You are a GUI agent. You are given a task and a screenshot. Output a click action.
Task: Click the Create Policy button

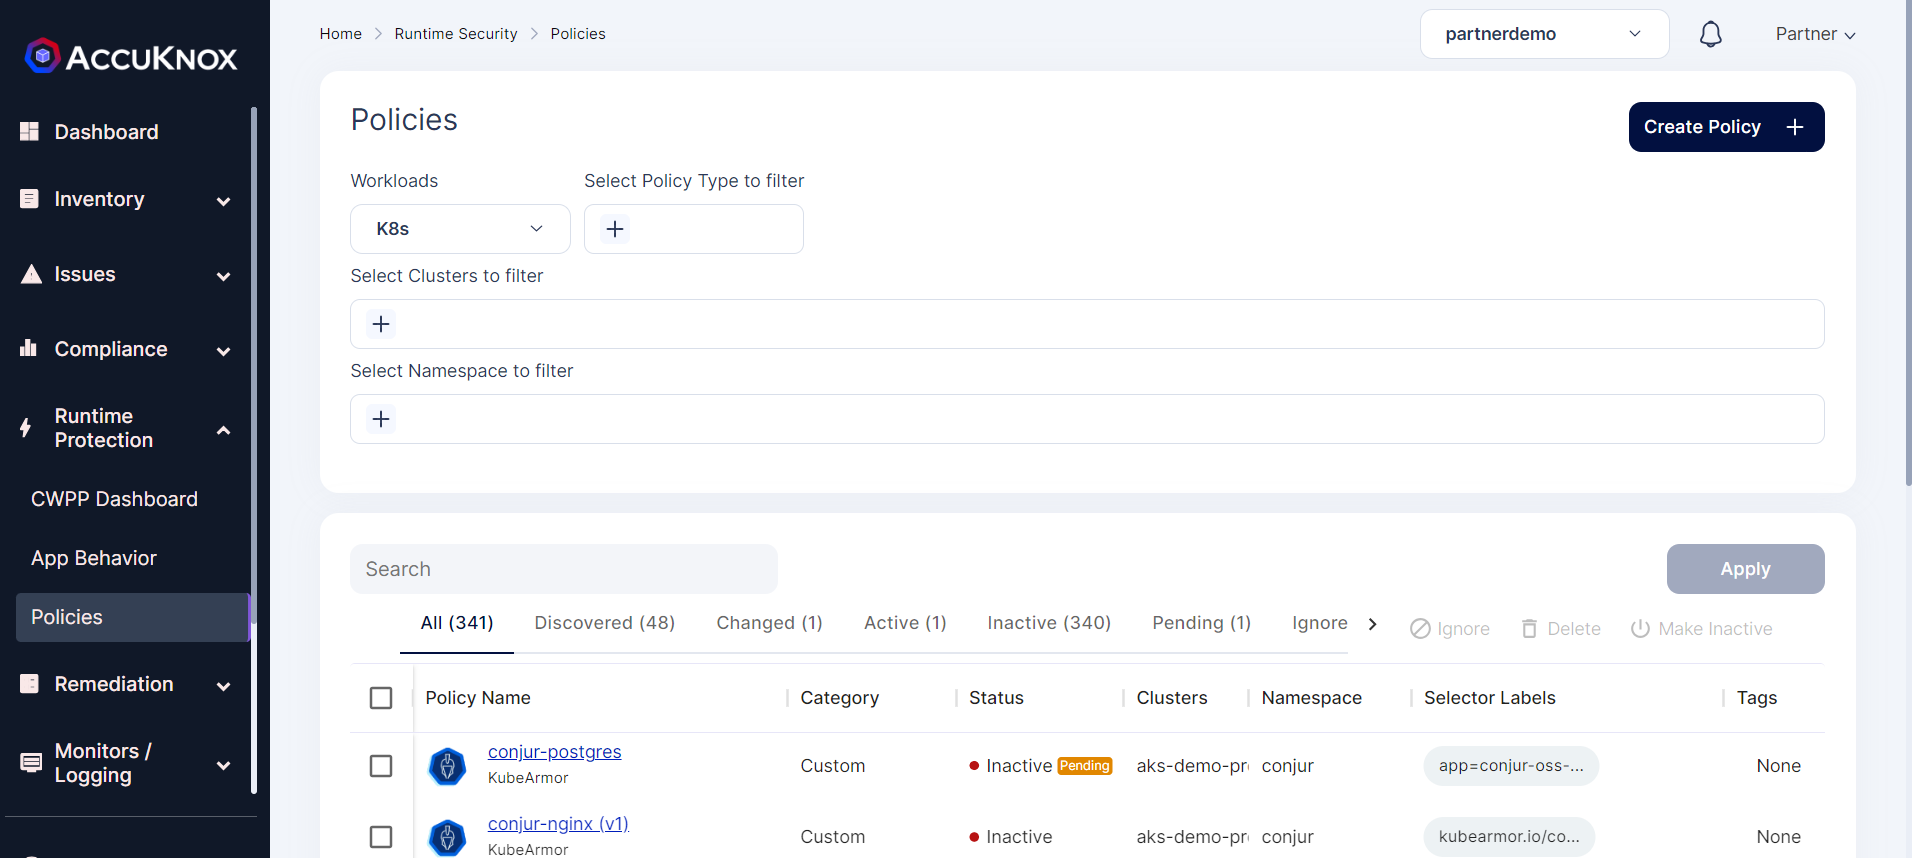click(x=1726, y=127)
